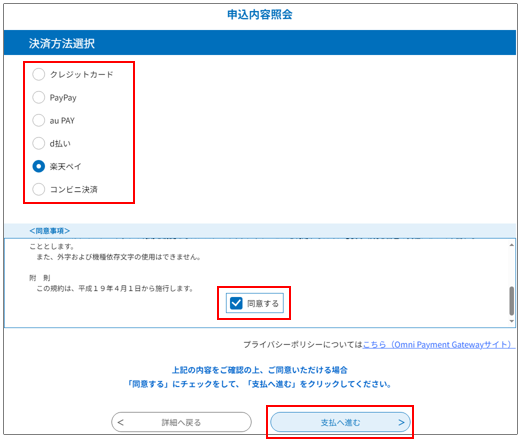Click the left chevron on 詳細へ戻る
This screenshot has height=441, width=522.
[x=121, y=422]
